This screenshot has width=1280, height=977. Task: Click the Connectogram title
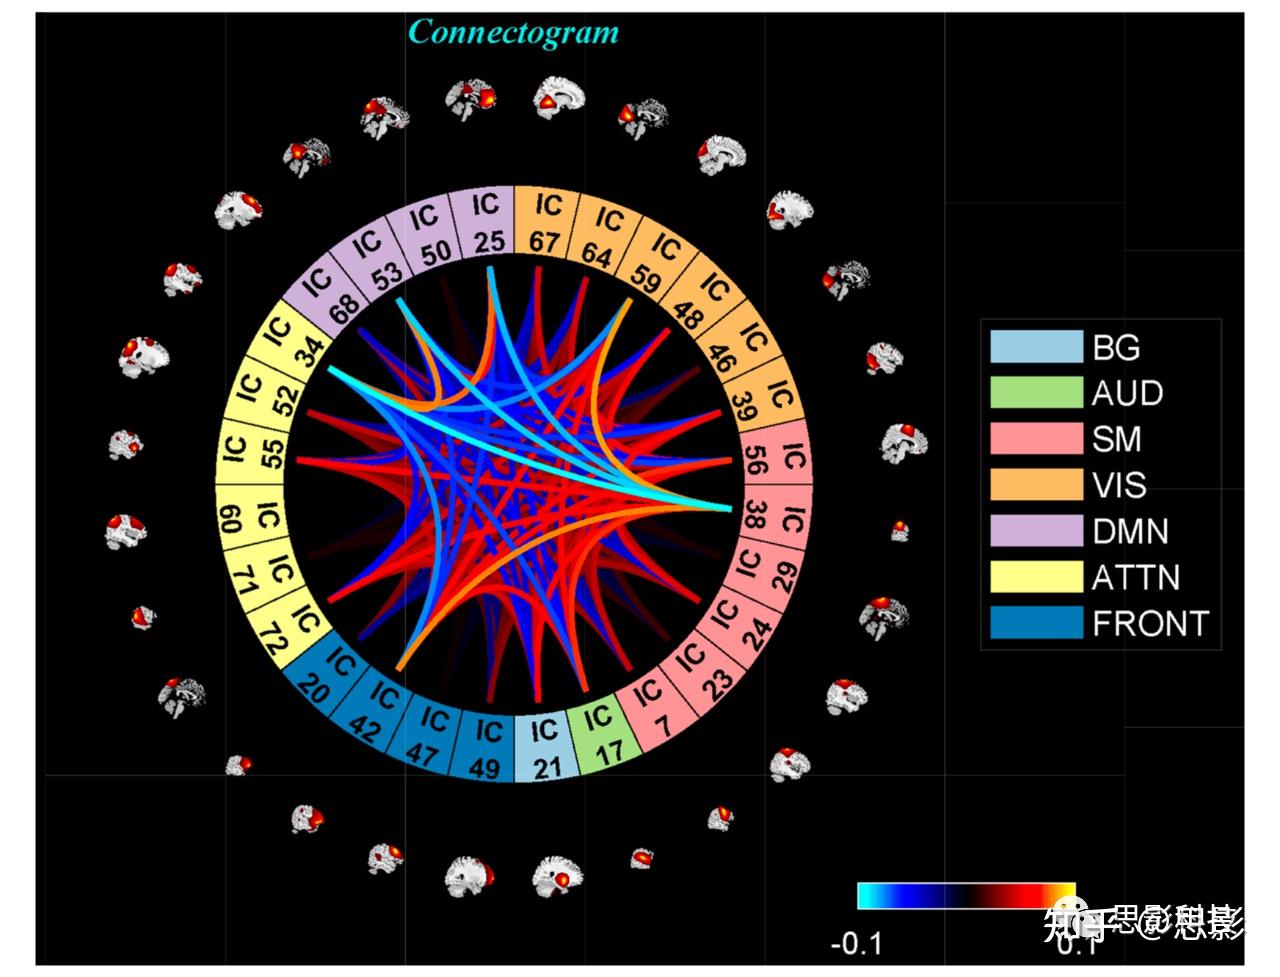(515, 32)
